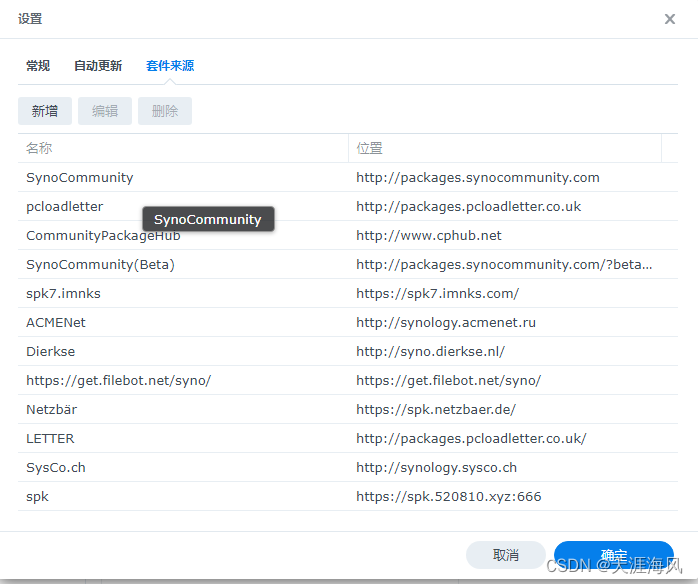Click location http://packages.pcloadletter.co.uk/ with trailing slash
Viewport: 698px width, 584px height.
pyautogui.click(x=471, y=438)
